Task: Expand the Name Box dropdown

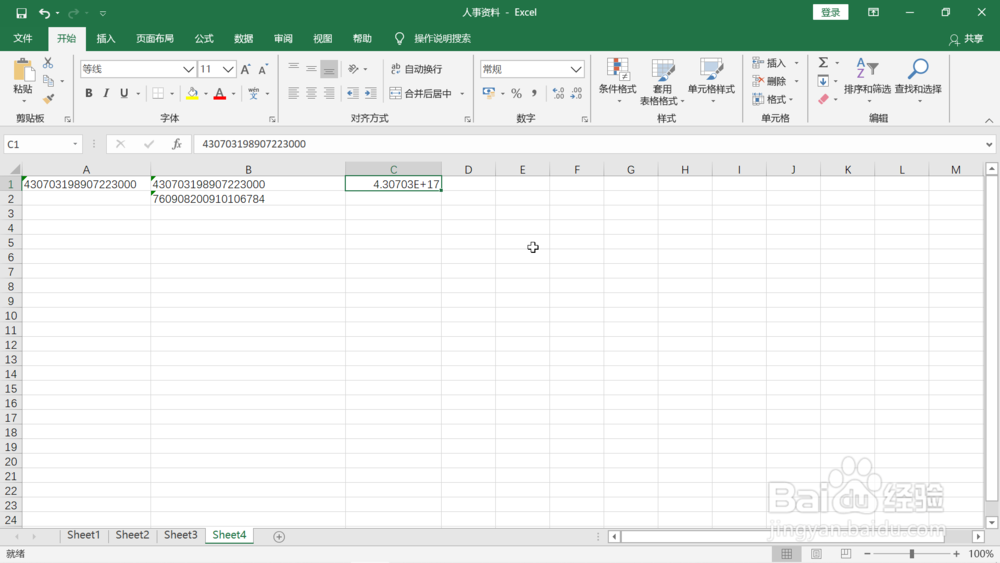Action: pos(75,144)
